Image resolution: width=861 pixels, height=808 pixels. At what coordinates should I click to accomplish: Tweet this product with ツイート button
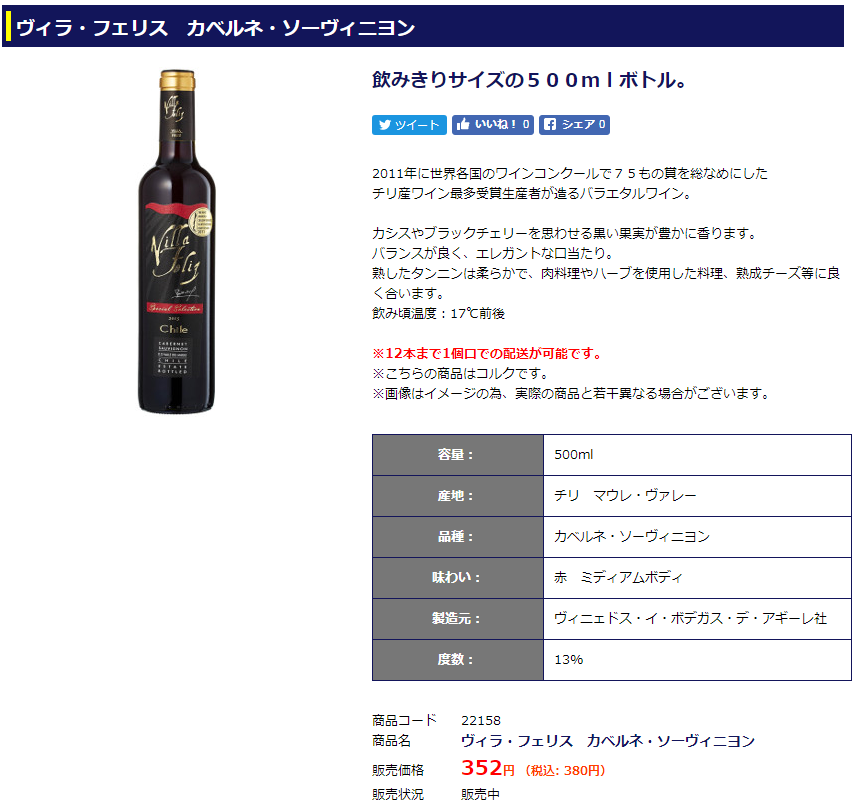409,125
